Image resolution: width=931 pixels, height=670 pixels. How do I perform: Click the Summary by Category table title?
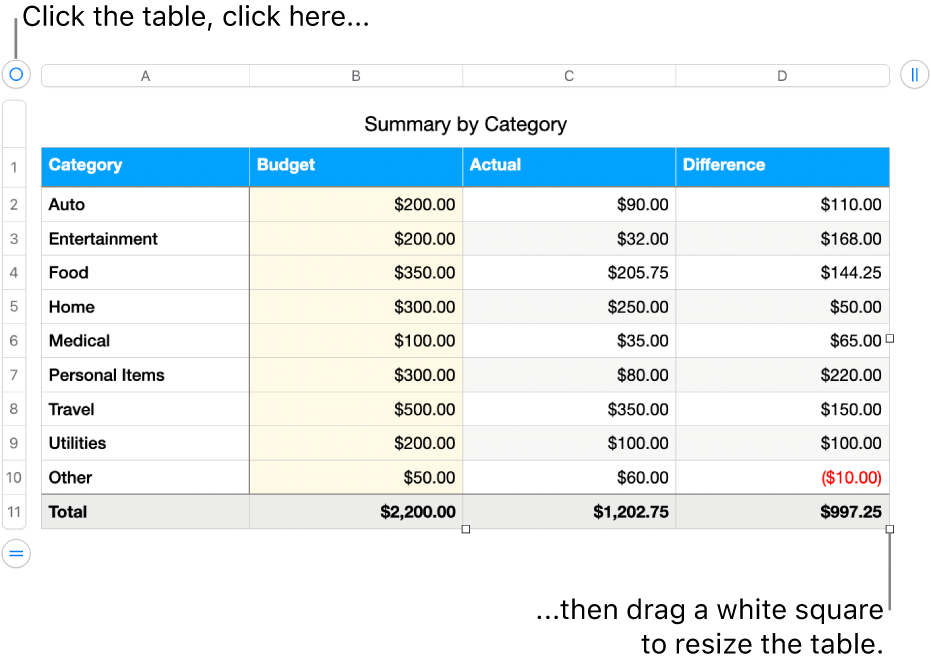465,124
